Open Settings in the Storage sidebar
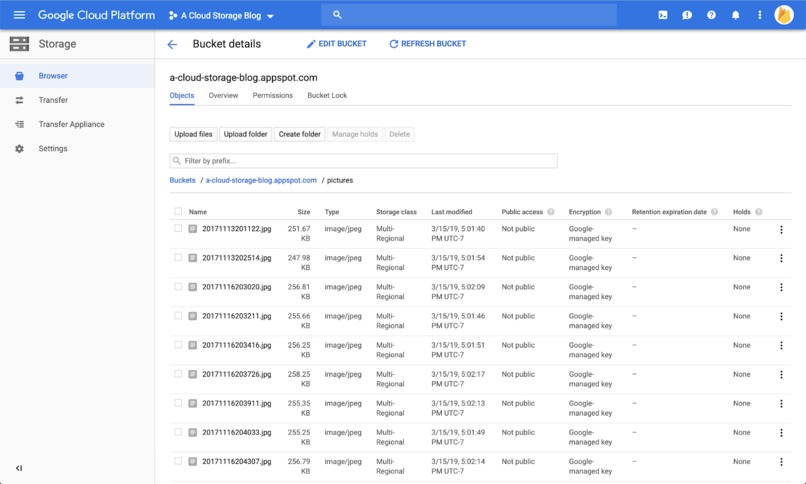This screenshot has height=484, width=806. 77,148
